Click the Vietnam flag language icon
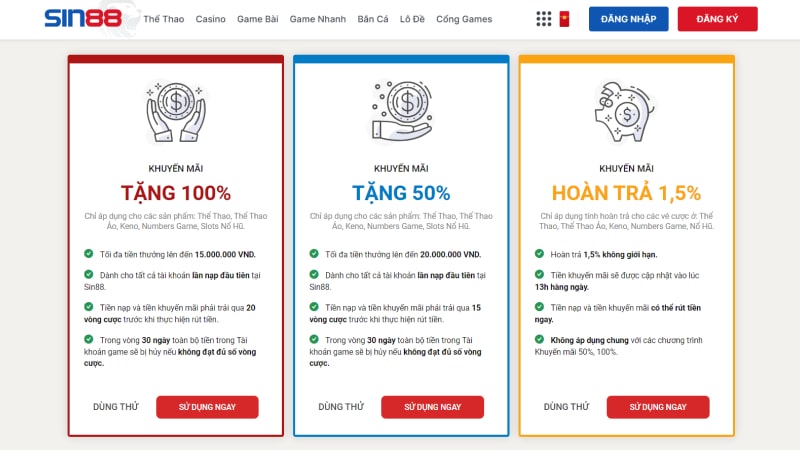Viewport: 800px width, 450px height. (564, 19)
